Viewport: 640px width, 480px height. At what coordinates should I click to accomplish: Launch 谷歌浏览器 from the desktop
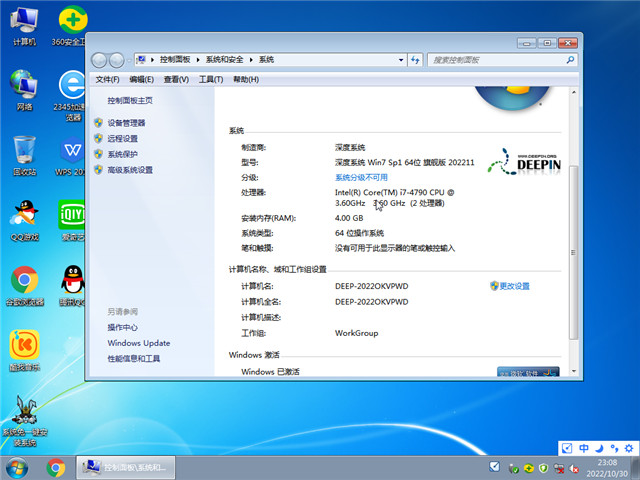(x=24, y=282)
